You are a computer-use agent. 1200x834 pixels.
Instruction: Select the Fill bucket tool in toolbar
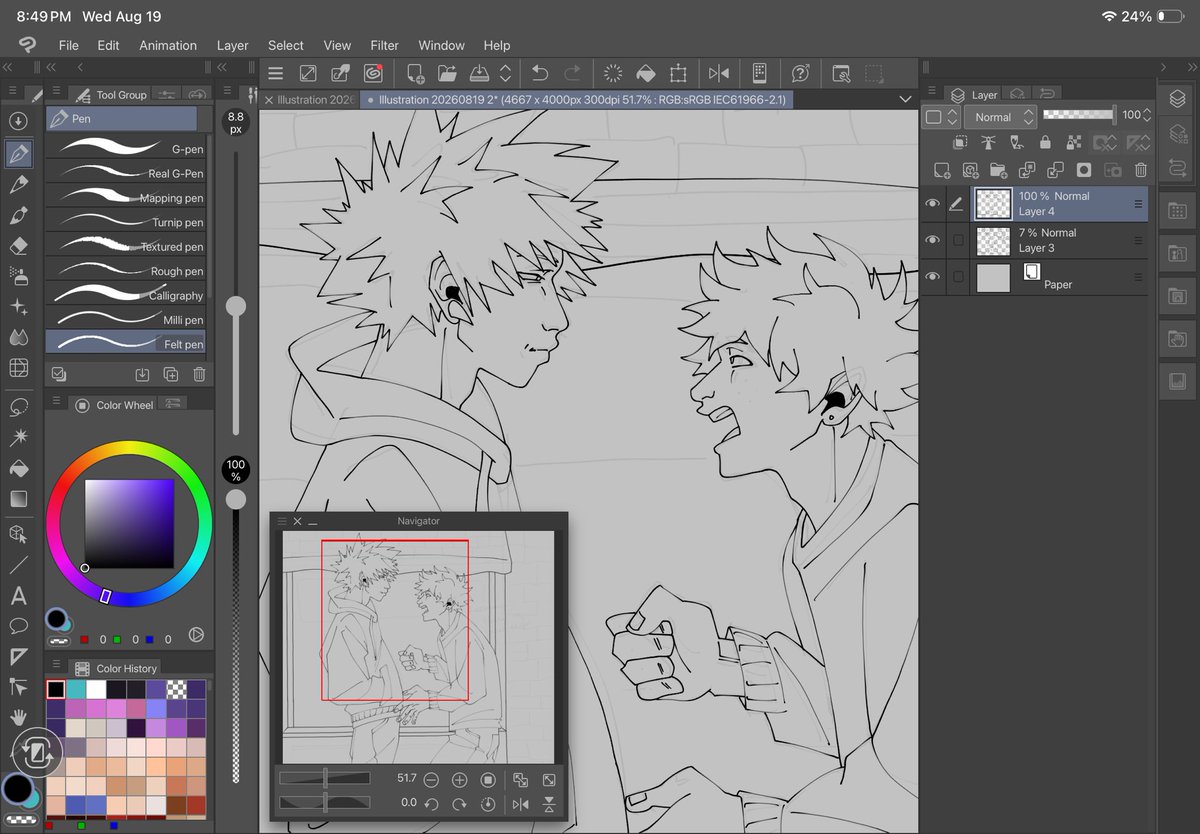tap(18, 468)
